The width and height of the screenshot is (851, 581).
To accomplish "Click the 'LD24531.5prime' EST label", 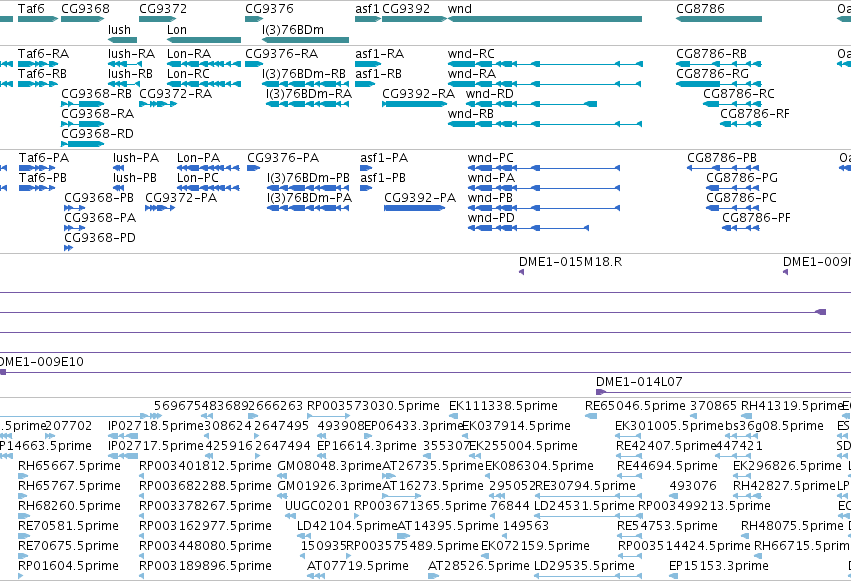I will tap(584, 506).
